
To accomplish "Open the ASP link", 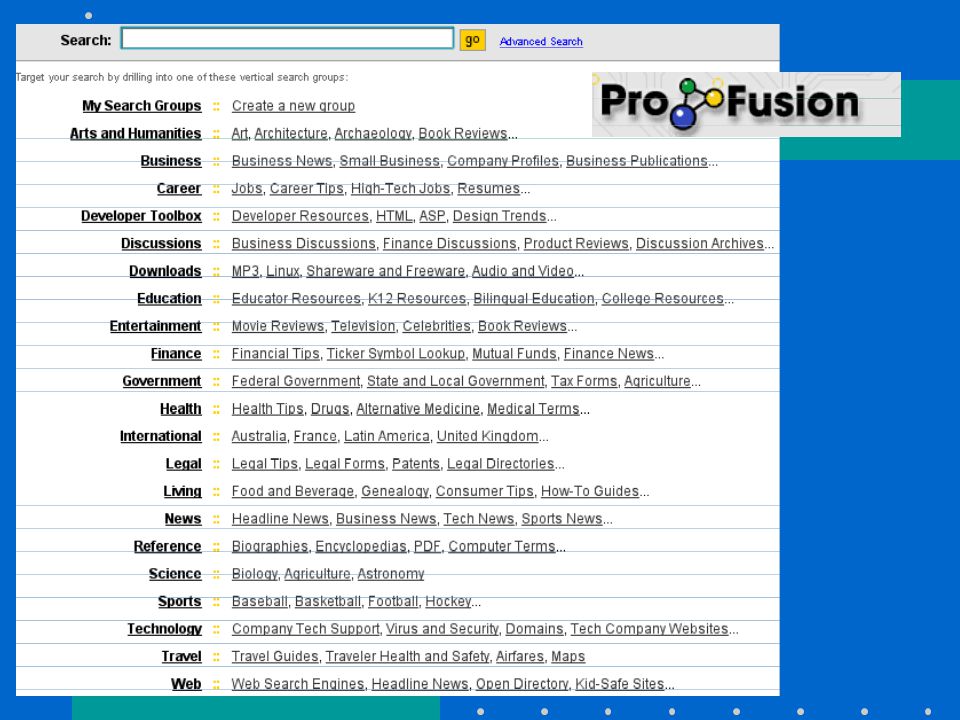I will [x=432, y=216].
